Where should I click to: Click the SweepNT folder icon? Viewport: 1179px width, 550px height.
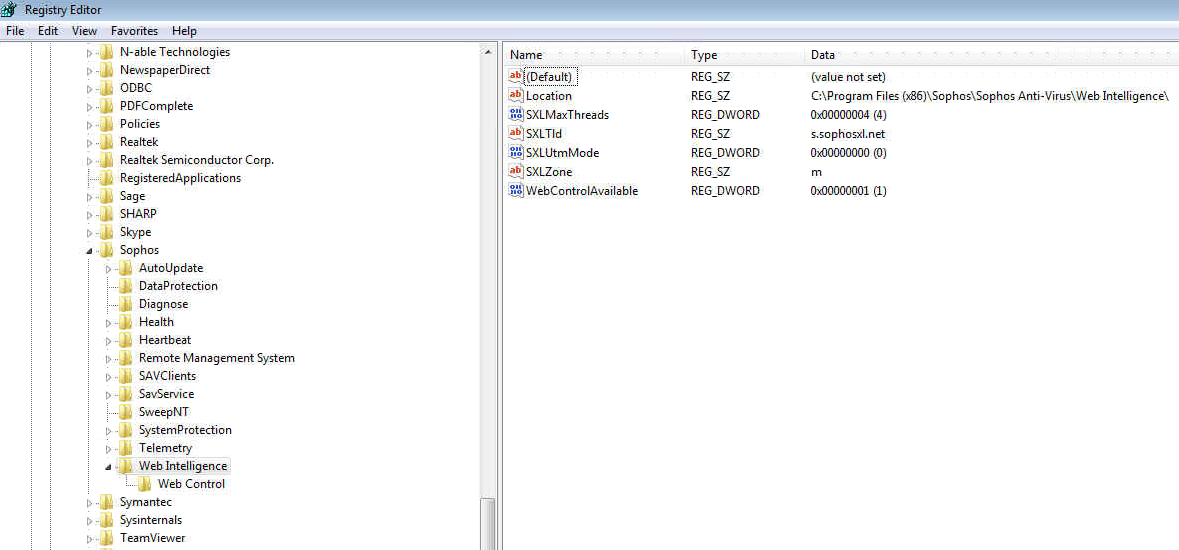point(126,412)
